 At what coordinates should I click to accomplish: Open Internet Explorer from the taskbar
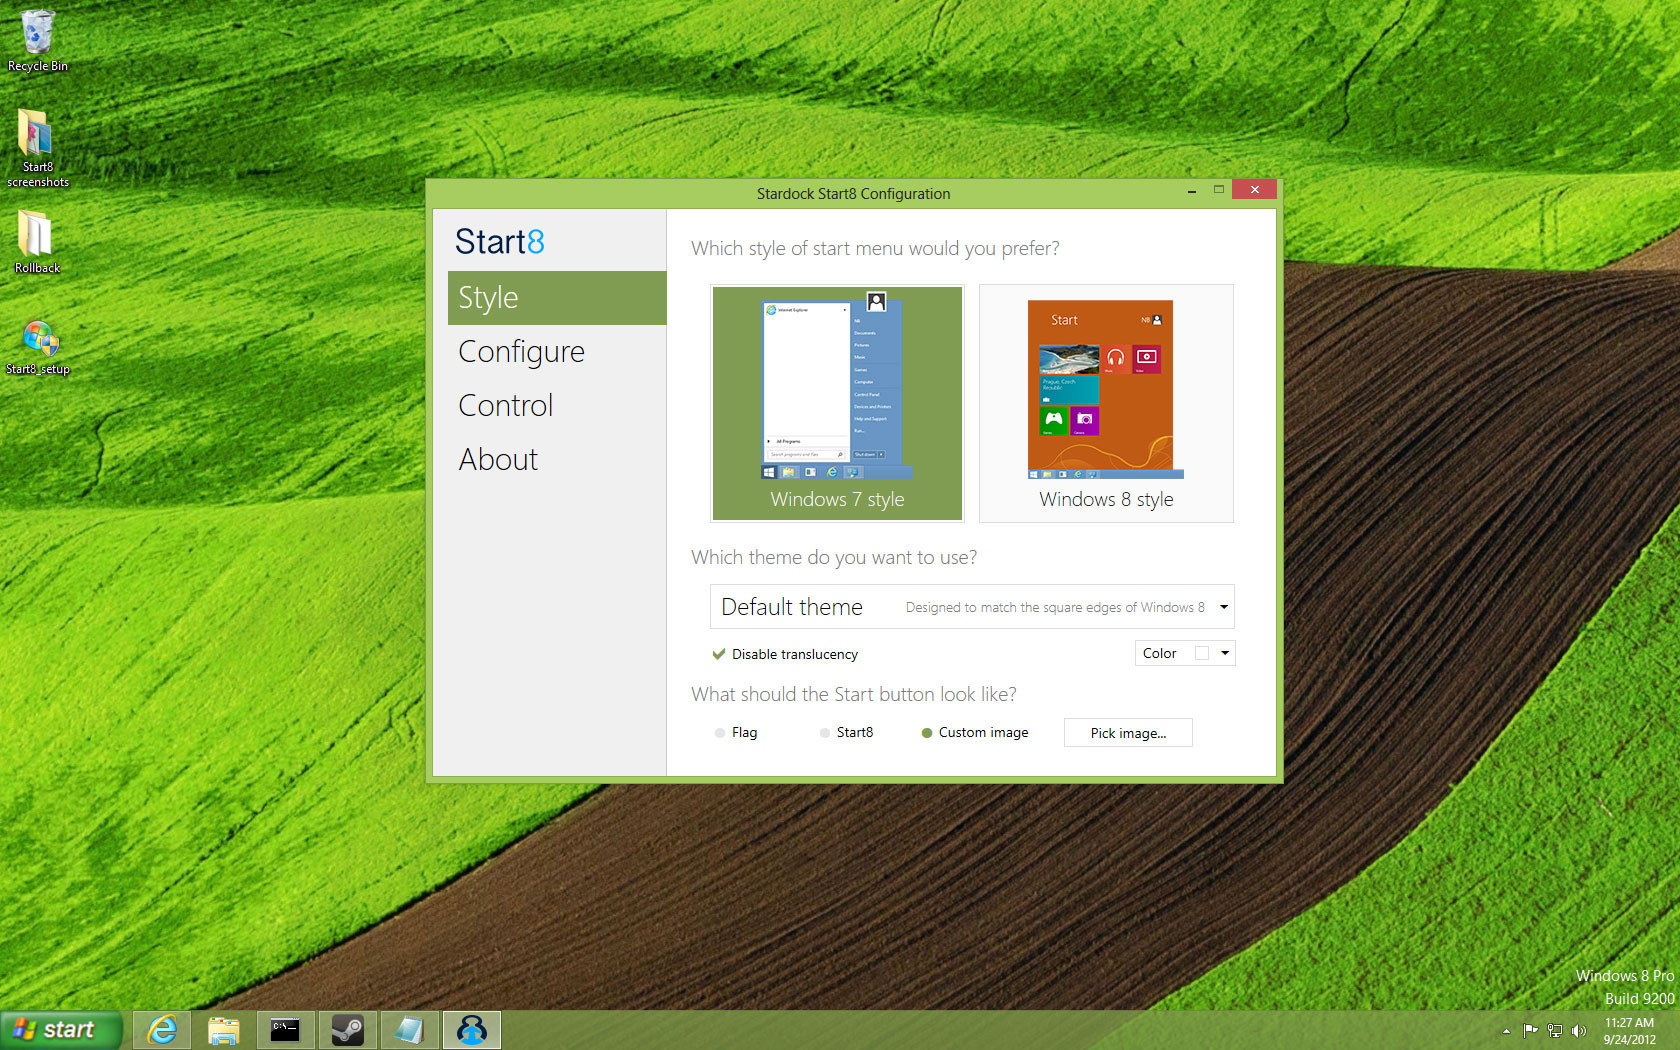tap(162, 1030)
